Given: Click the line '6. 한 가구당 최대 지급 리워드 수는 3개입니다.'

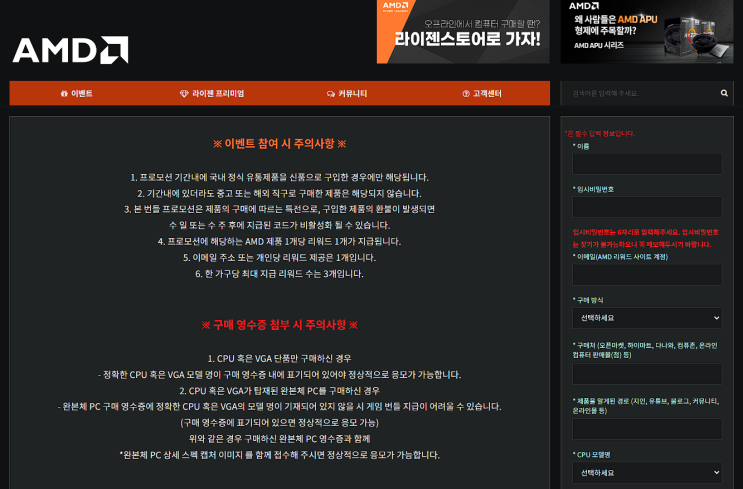Looking at the screenshot, I should pyautogui.click(x=280, y=274).
